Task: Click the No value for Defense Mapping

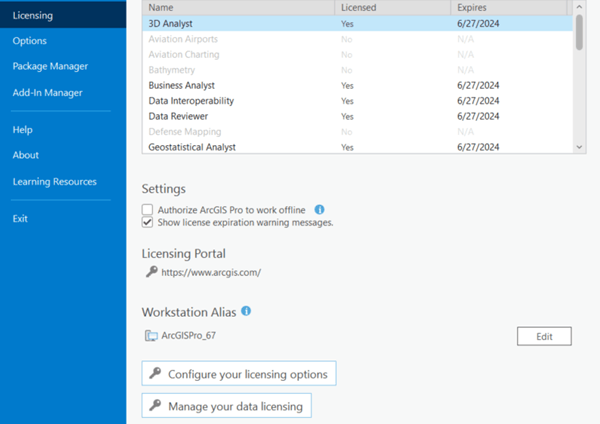Action: click(346, 132)
